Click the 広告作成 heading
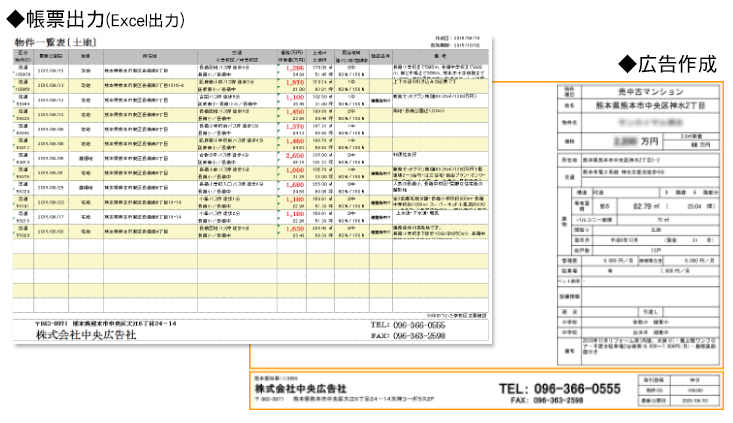 pyautogui.click(x=668, y=64)
